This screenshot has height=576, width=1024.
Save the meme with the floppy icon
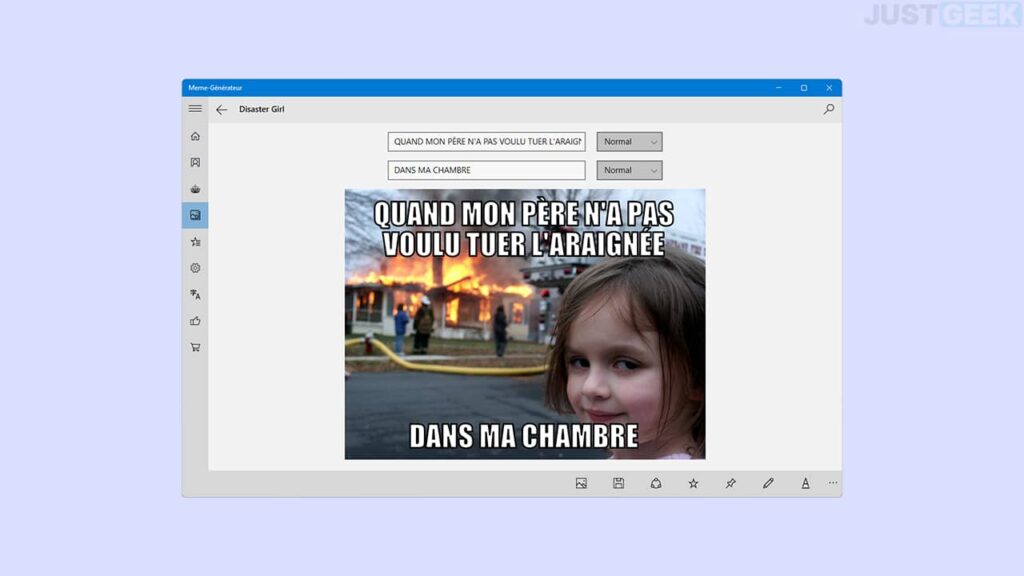point(618,483)
